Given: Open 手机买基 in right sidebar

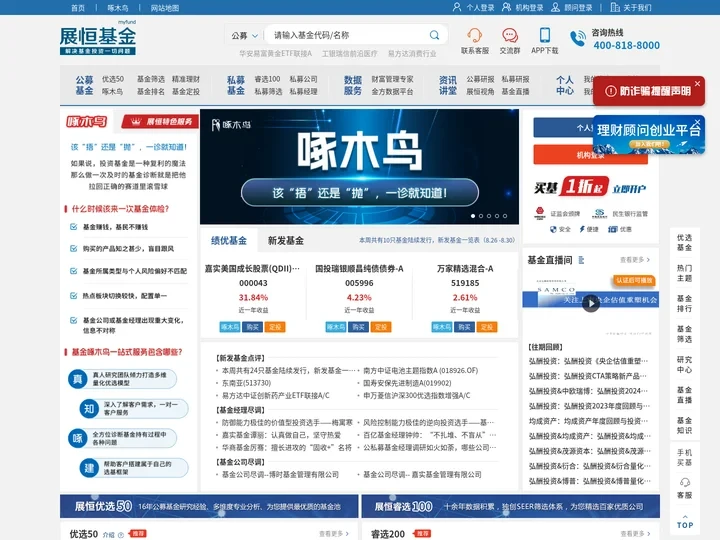Looking at the screenshot, I should 684,457.
